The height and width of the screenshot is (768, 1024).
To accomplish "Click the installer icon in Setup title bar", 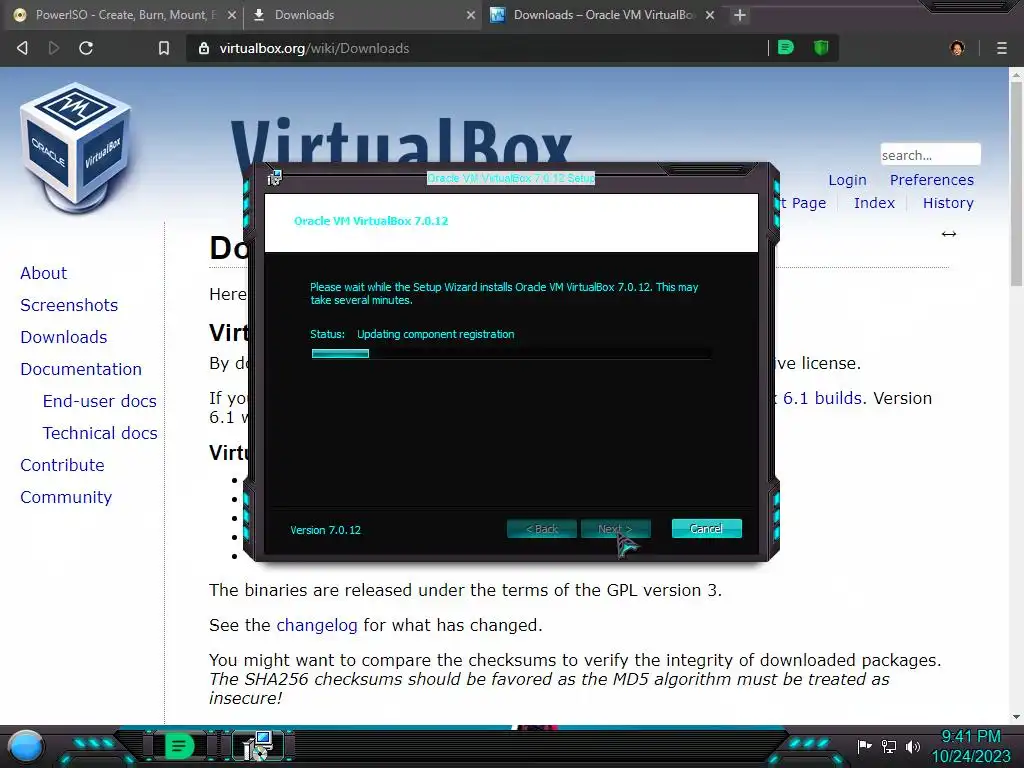I will tap(274, 177).
